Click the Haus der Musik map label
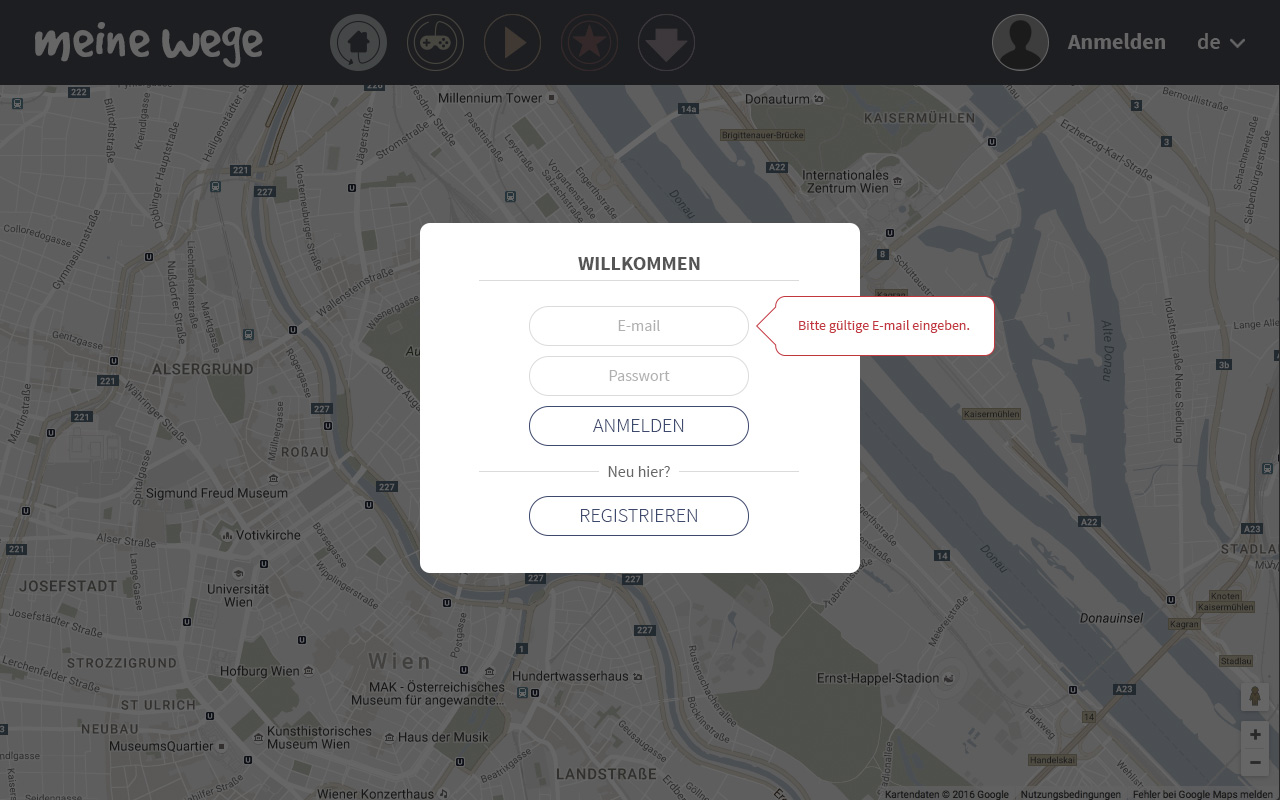The image size is (1280, 800). pyautogui.click(x=443, y=737)
